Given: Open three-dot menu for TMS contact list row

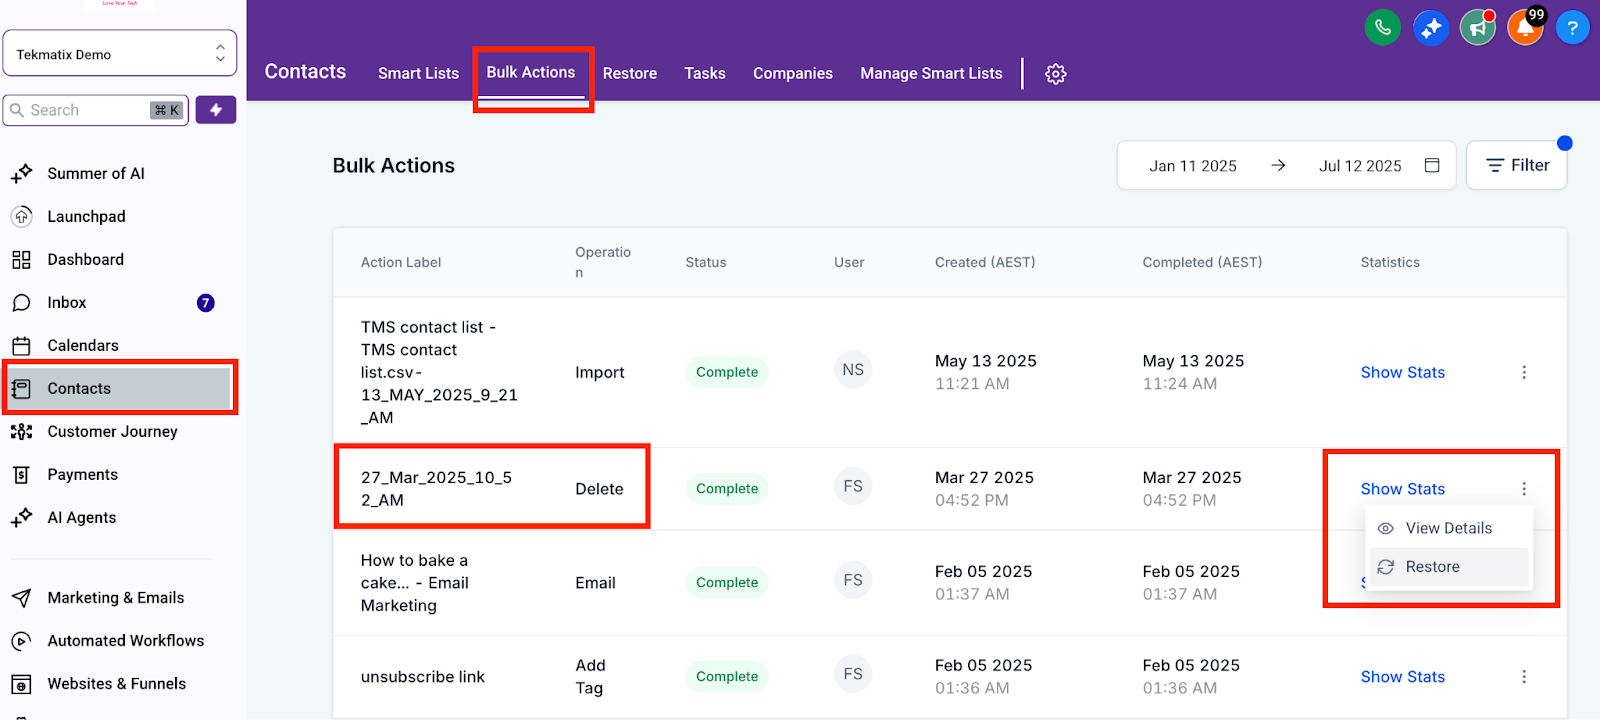Looking at the screenshot, I should click(1524, 372).
